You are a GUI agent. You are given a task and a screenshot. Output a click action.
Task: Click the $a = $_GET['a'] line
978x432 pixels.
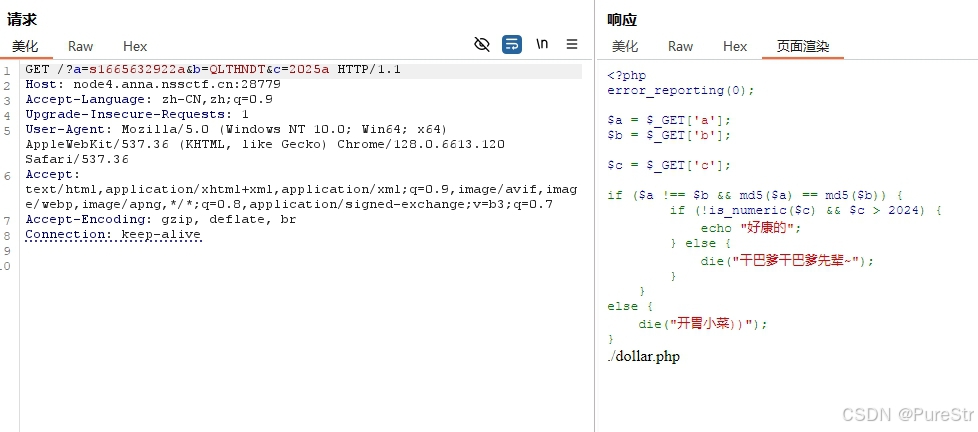[669, 120]
